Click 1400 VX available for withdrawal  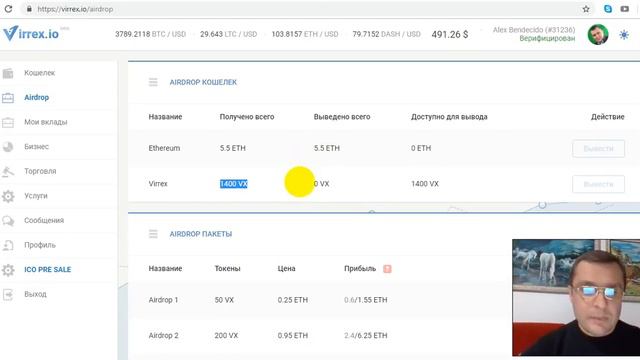[425, 184]
